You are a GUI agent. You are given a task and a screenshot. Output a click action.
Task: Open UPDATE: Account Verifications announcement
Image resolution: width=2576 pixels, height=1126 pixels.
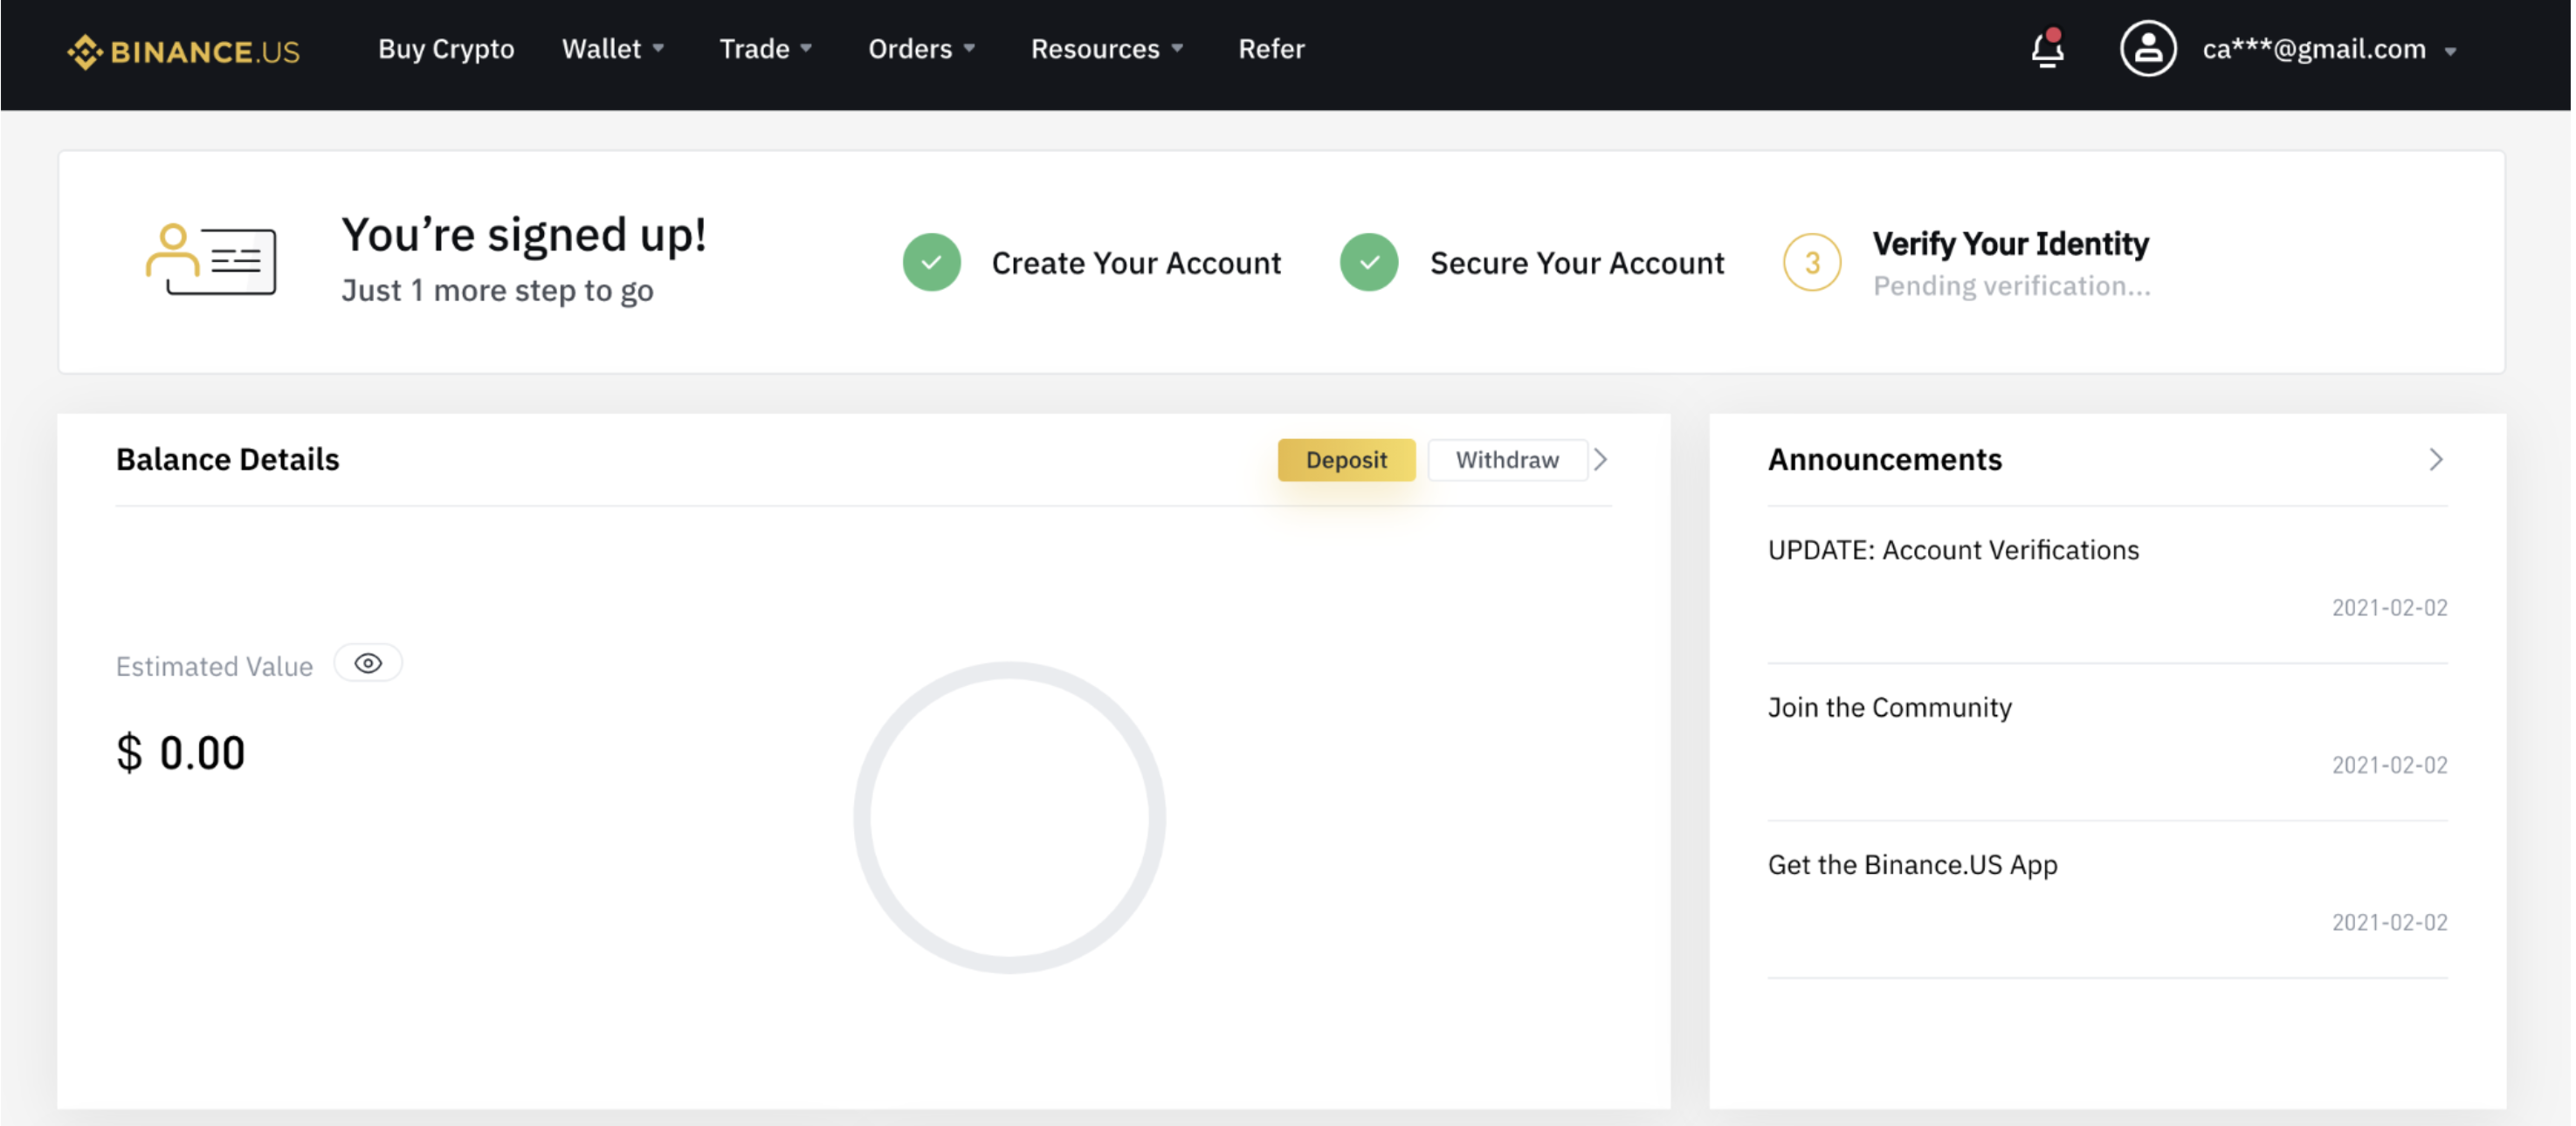click(x=1953, y=549)
